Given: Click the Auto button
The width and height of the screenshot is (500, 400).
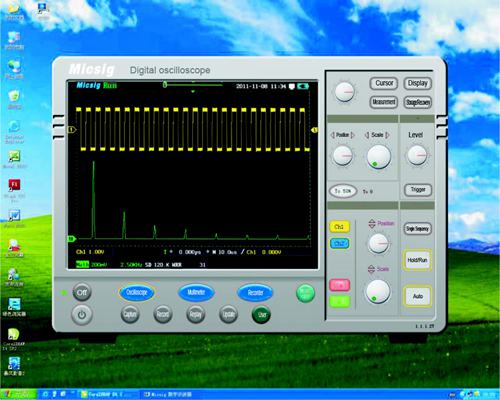Looking at the screenshot, I should [417, 296].
